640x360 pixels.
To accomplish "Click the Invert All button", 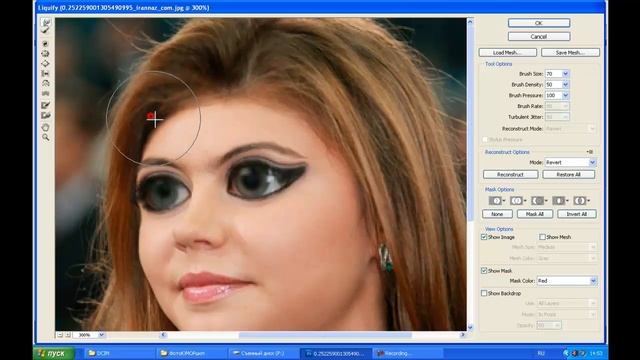I will coord(577,214).
